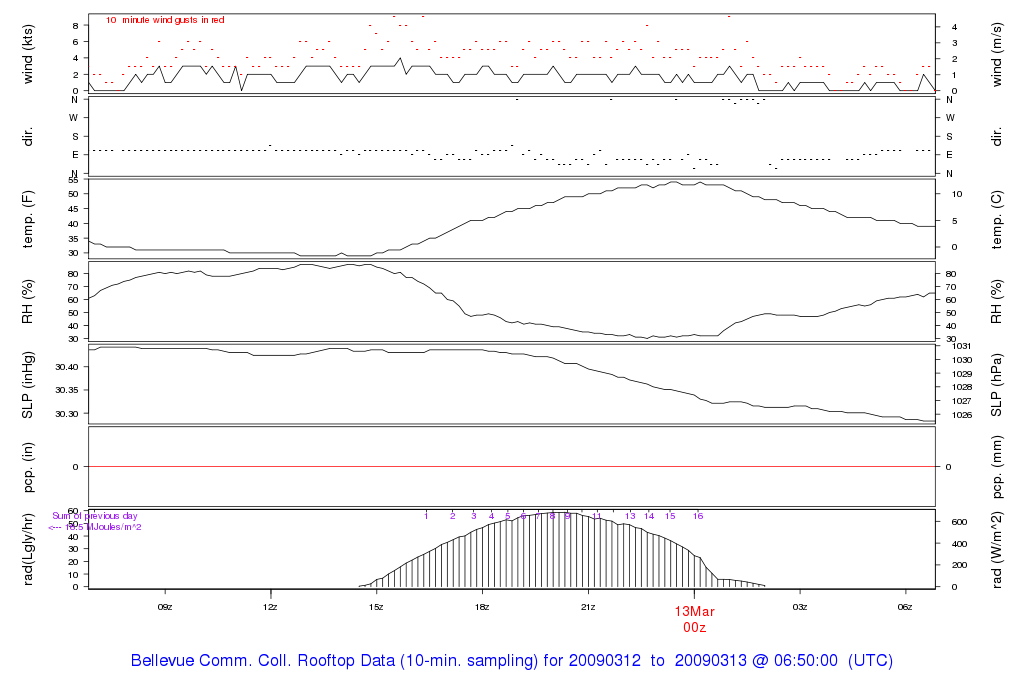1024x700 pixels.
Task: Click the '12z' time tick label
Action: (270, 607)
